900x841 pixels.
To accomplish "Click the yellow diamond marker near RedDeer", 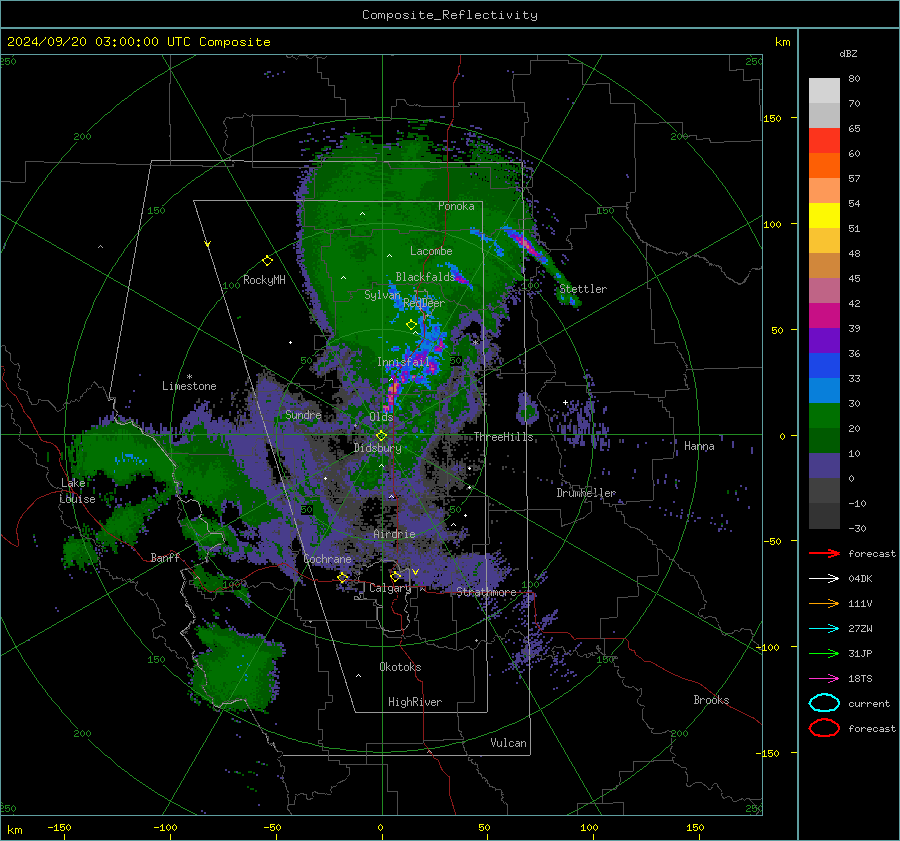I will 411,325.
